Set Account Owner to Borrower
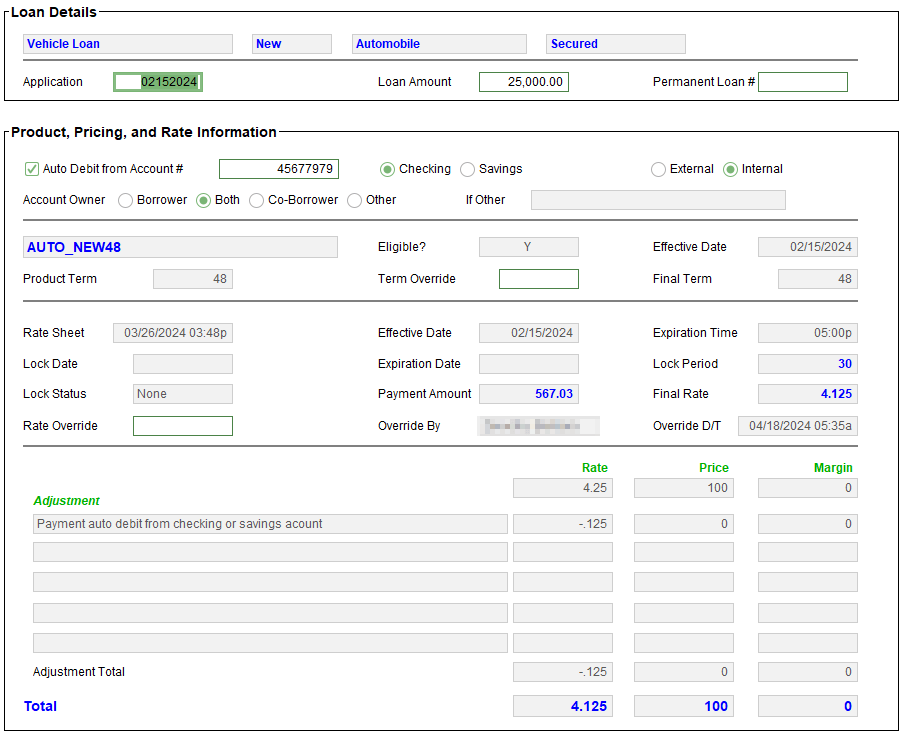 126,200
